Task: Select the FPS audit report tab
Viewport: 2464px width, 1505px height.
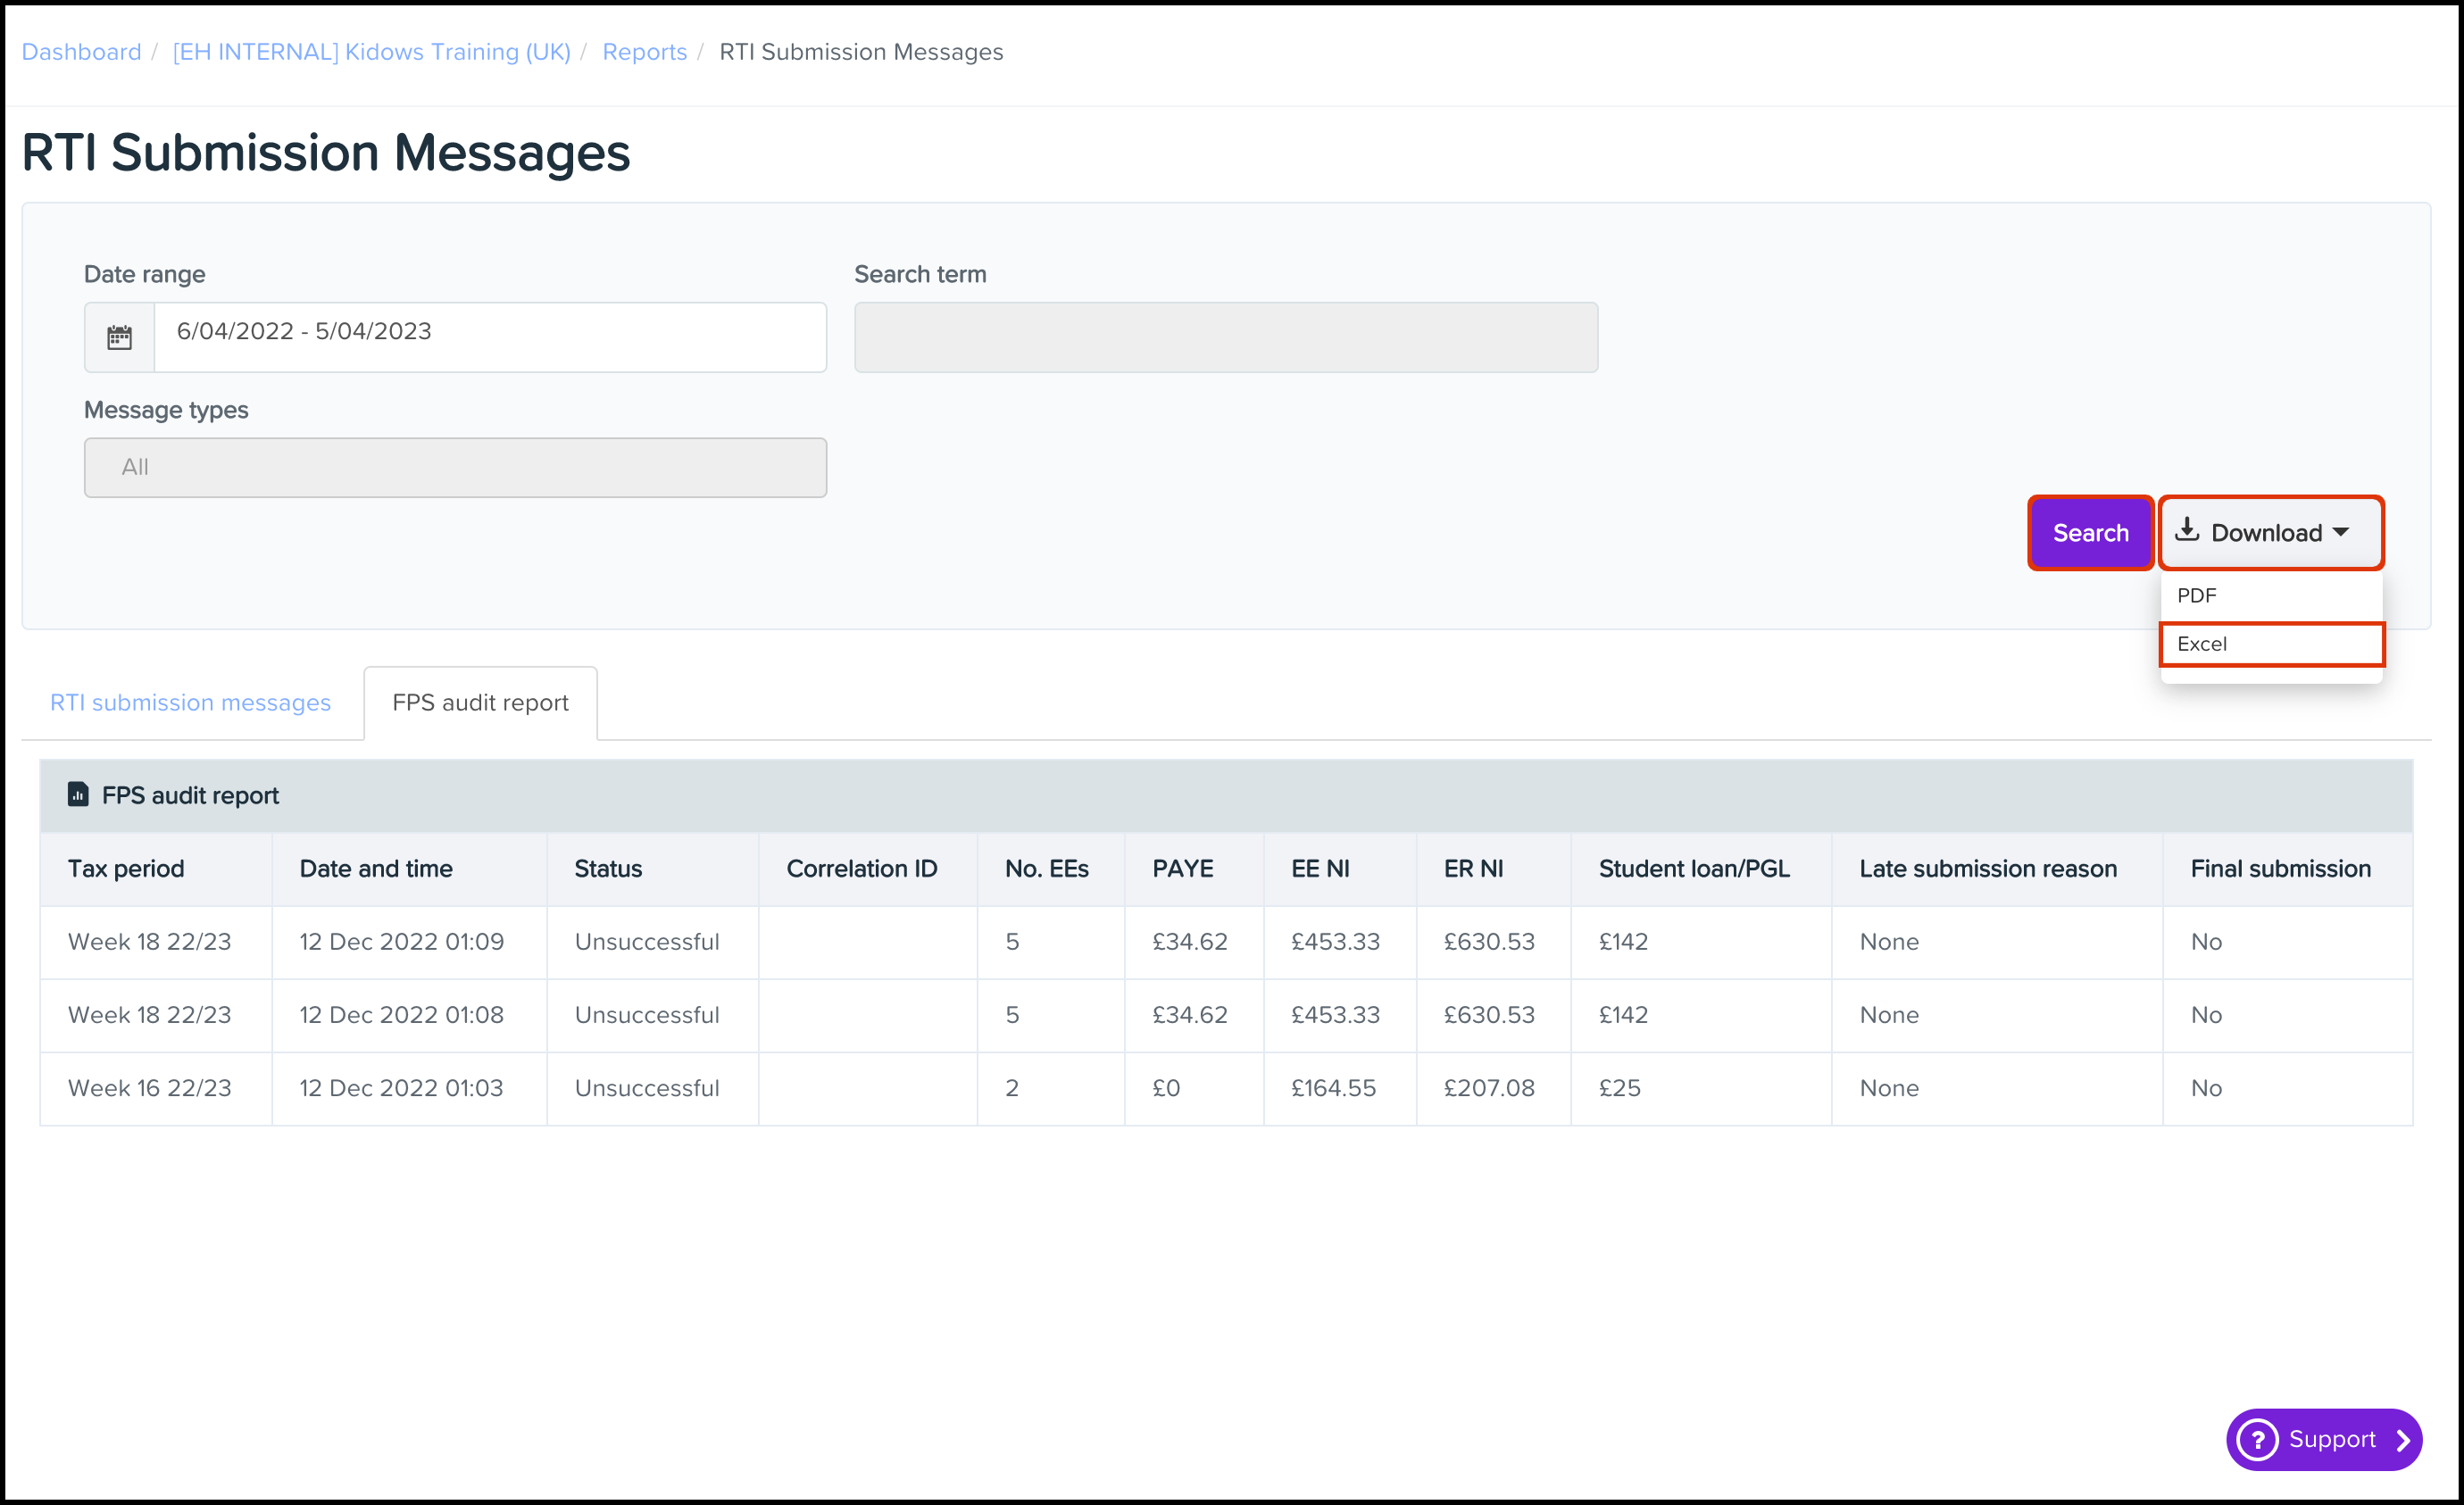Action: (480, 703)
